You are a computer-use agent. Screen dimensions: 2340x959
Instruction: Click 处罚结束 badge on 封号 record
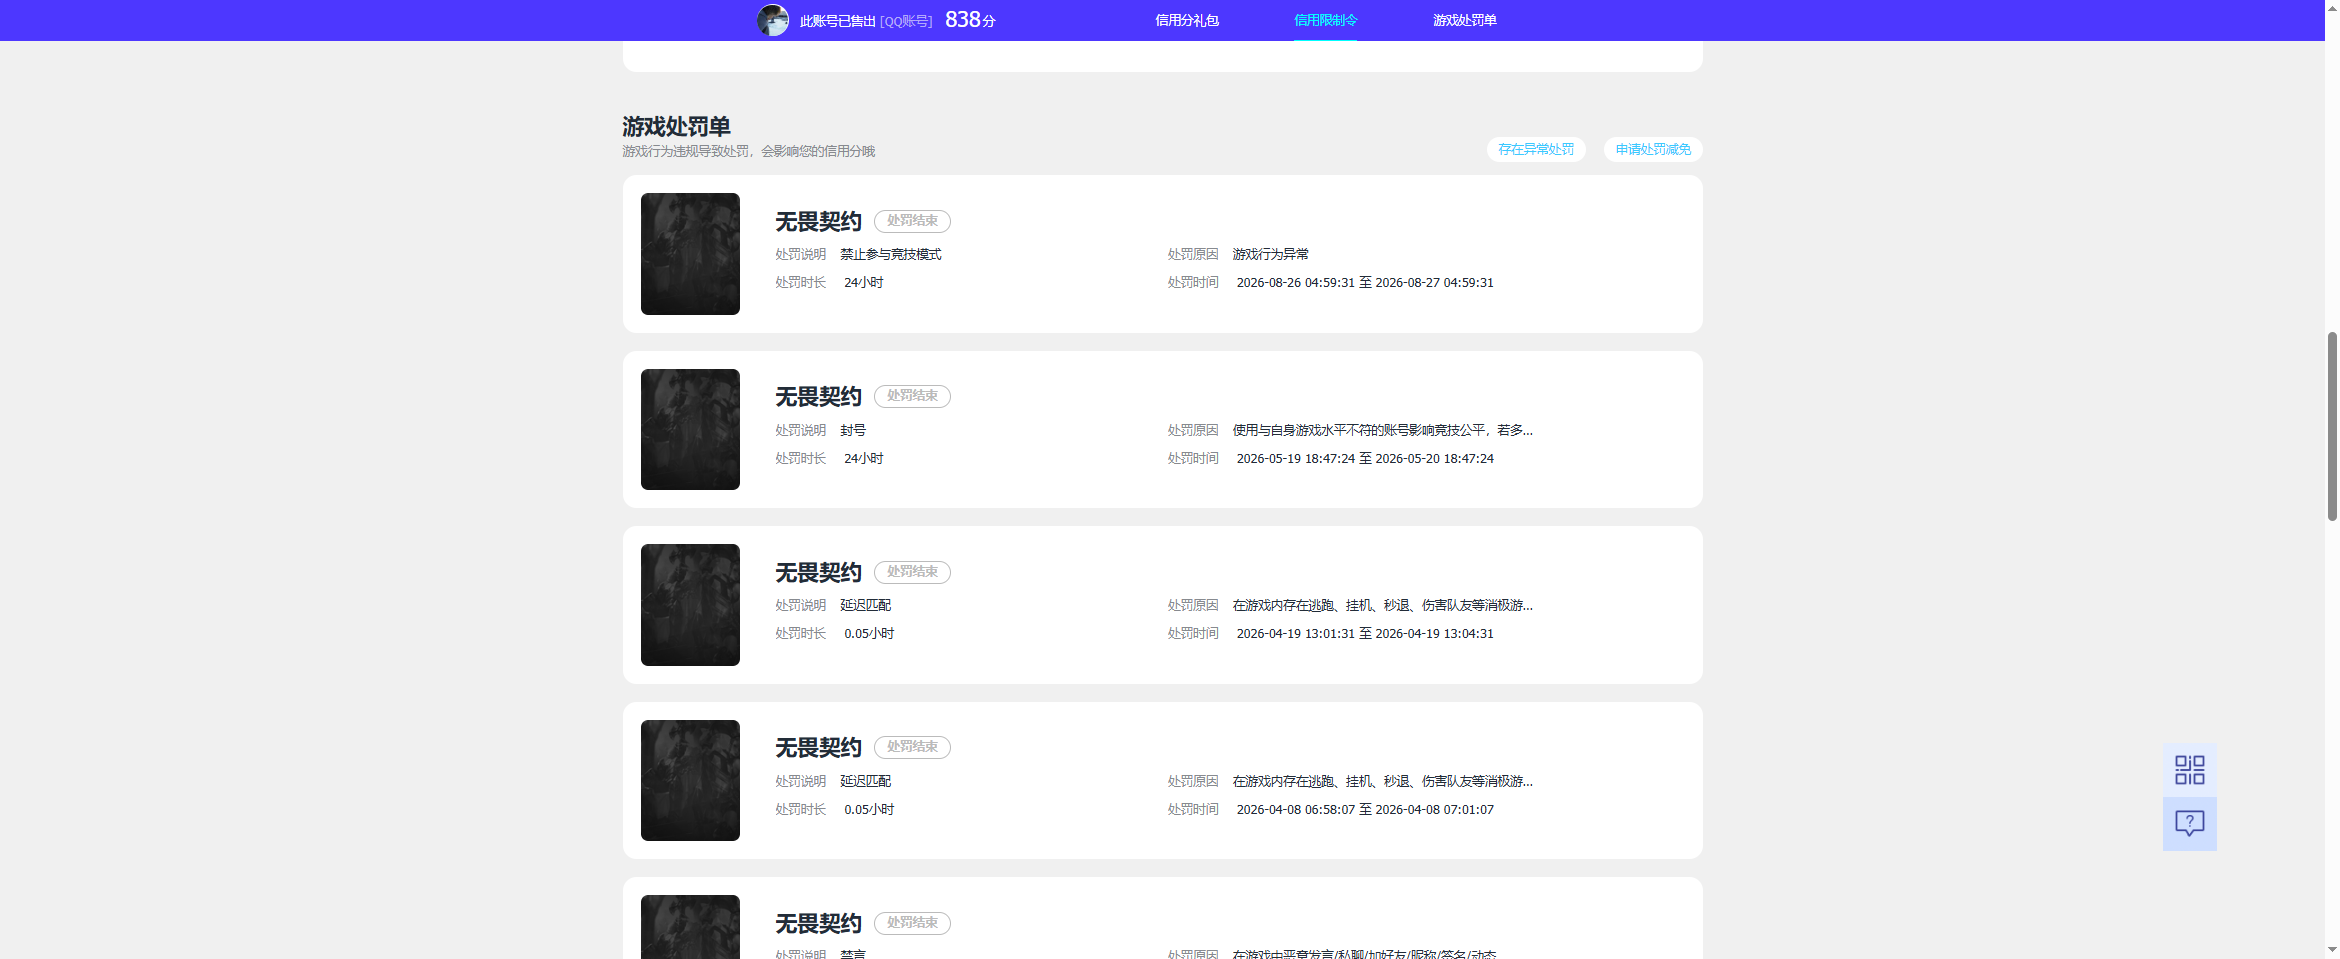[912, 396]
